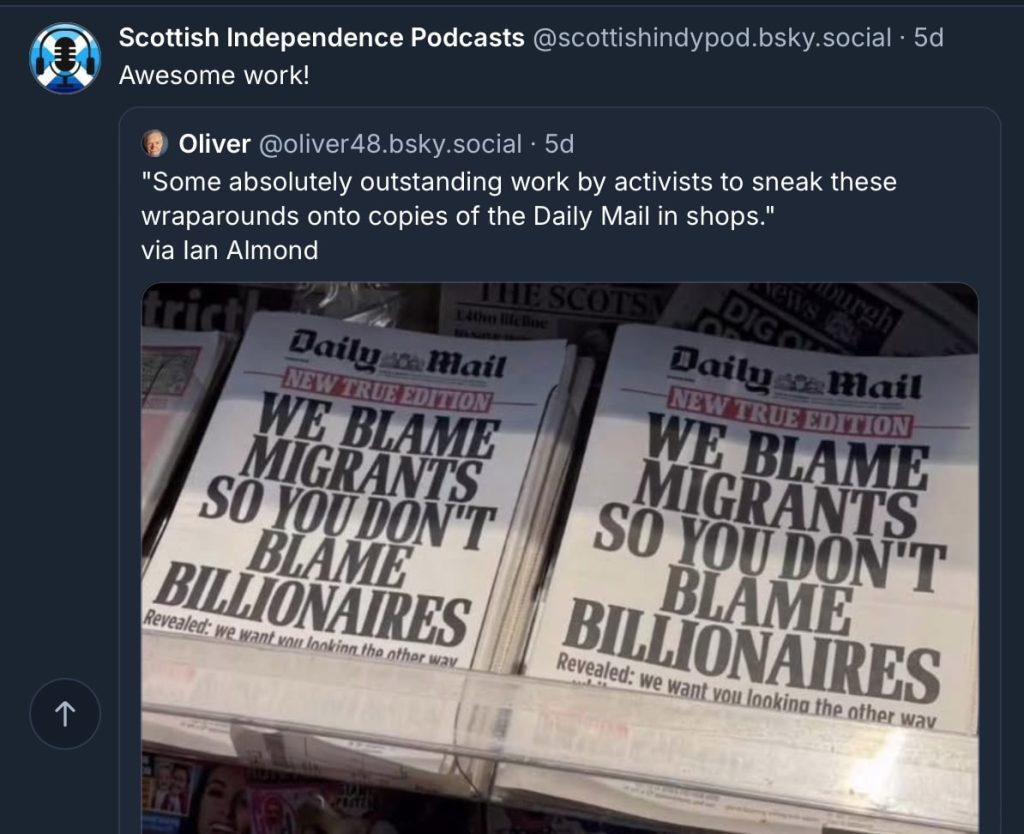Click left 'NEW TRUE EDITION' red banner
1024x834 pixels.
click(x=387, y=391)
